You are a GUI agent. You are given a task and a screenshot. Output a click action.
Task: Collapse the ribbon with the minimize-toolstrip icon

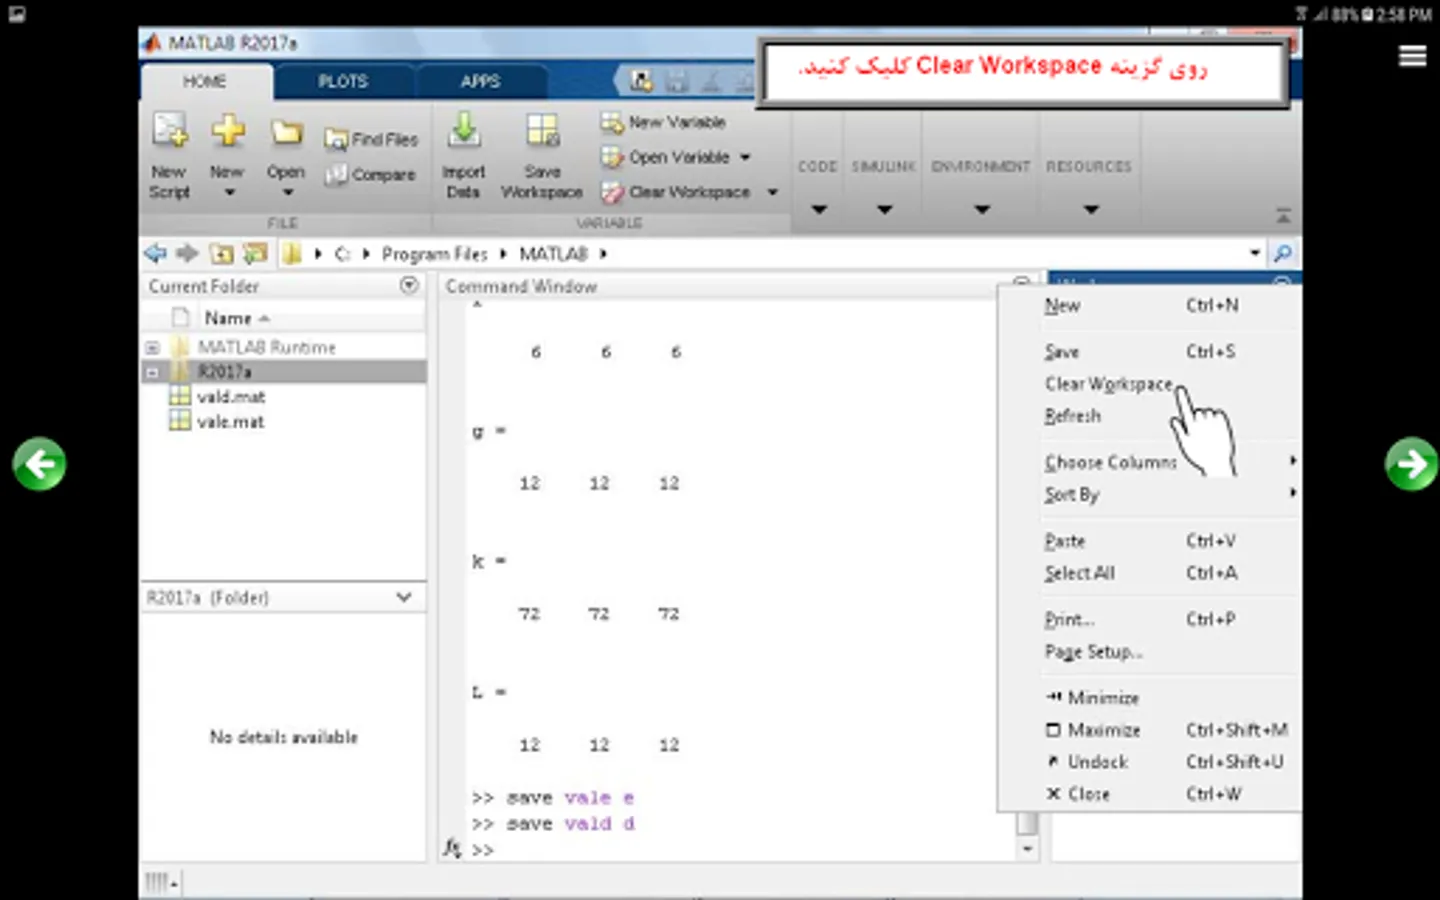[1283, 216]
